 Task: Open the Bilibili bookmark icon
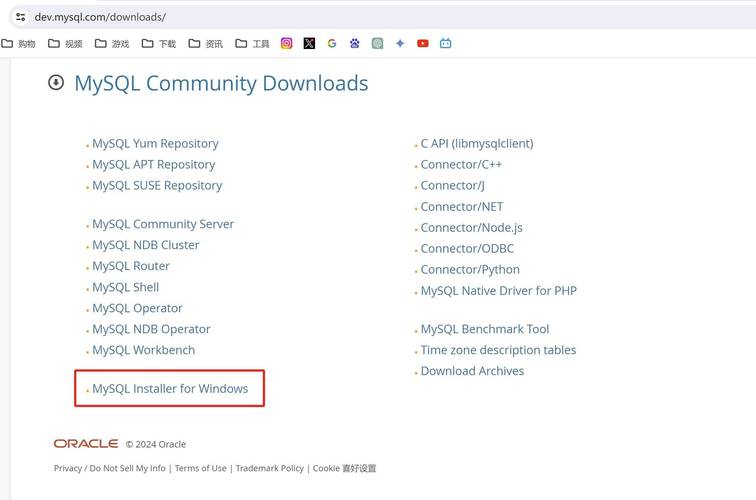point(446,43)
